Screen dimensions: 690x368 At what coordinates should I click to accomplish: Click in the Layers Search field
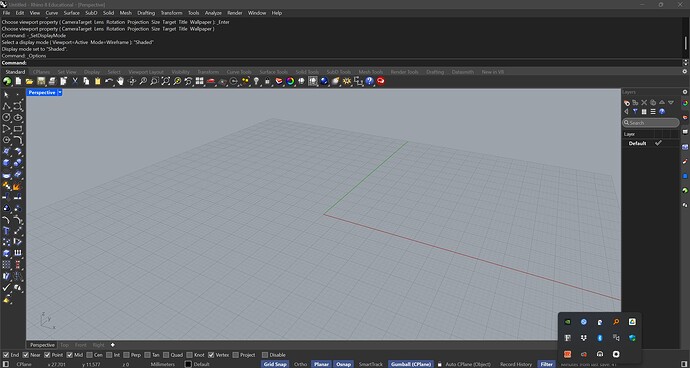[651, 123]
